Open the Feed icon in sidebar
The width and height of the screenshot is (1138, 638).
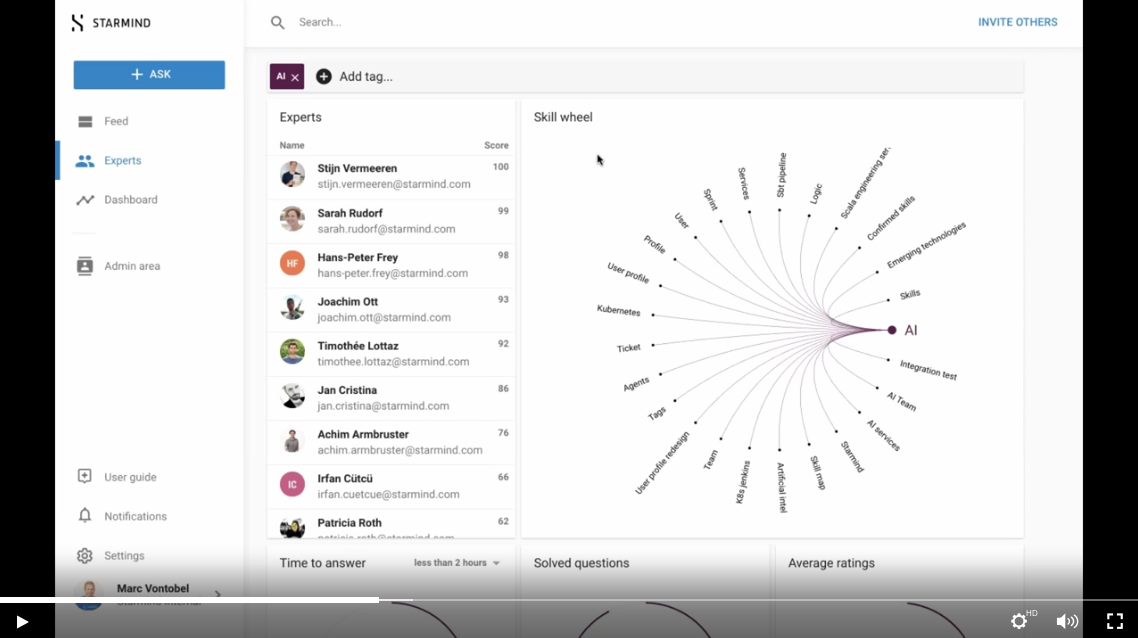85,121
